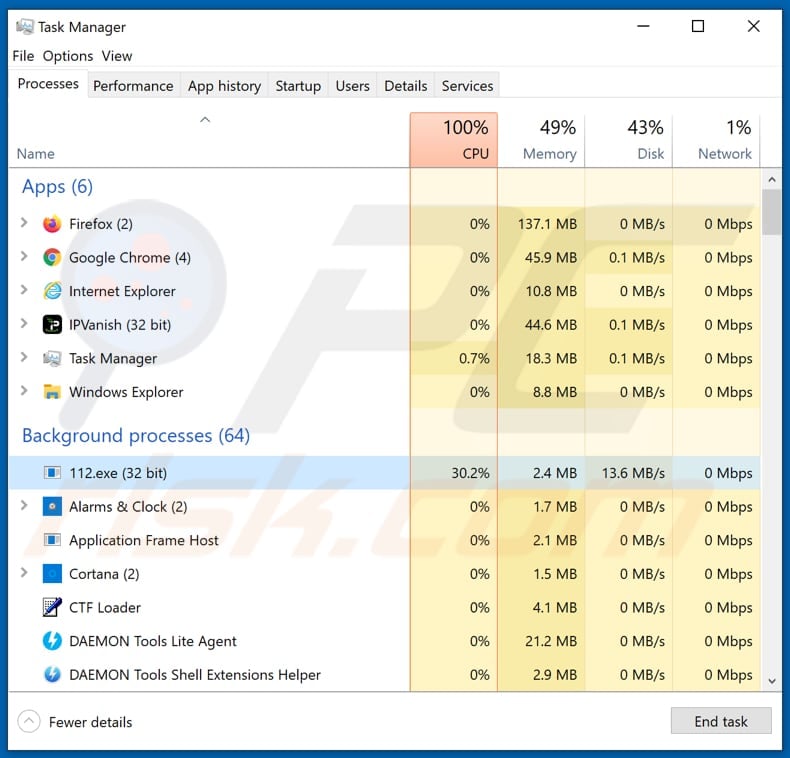Click the Firefox app icon
The image size is (790, 758).
(x=52, y=224)
